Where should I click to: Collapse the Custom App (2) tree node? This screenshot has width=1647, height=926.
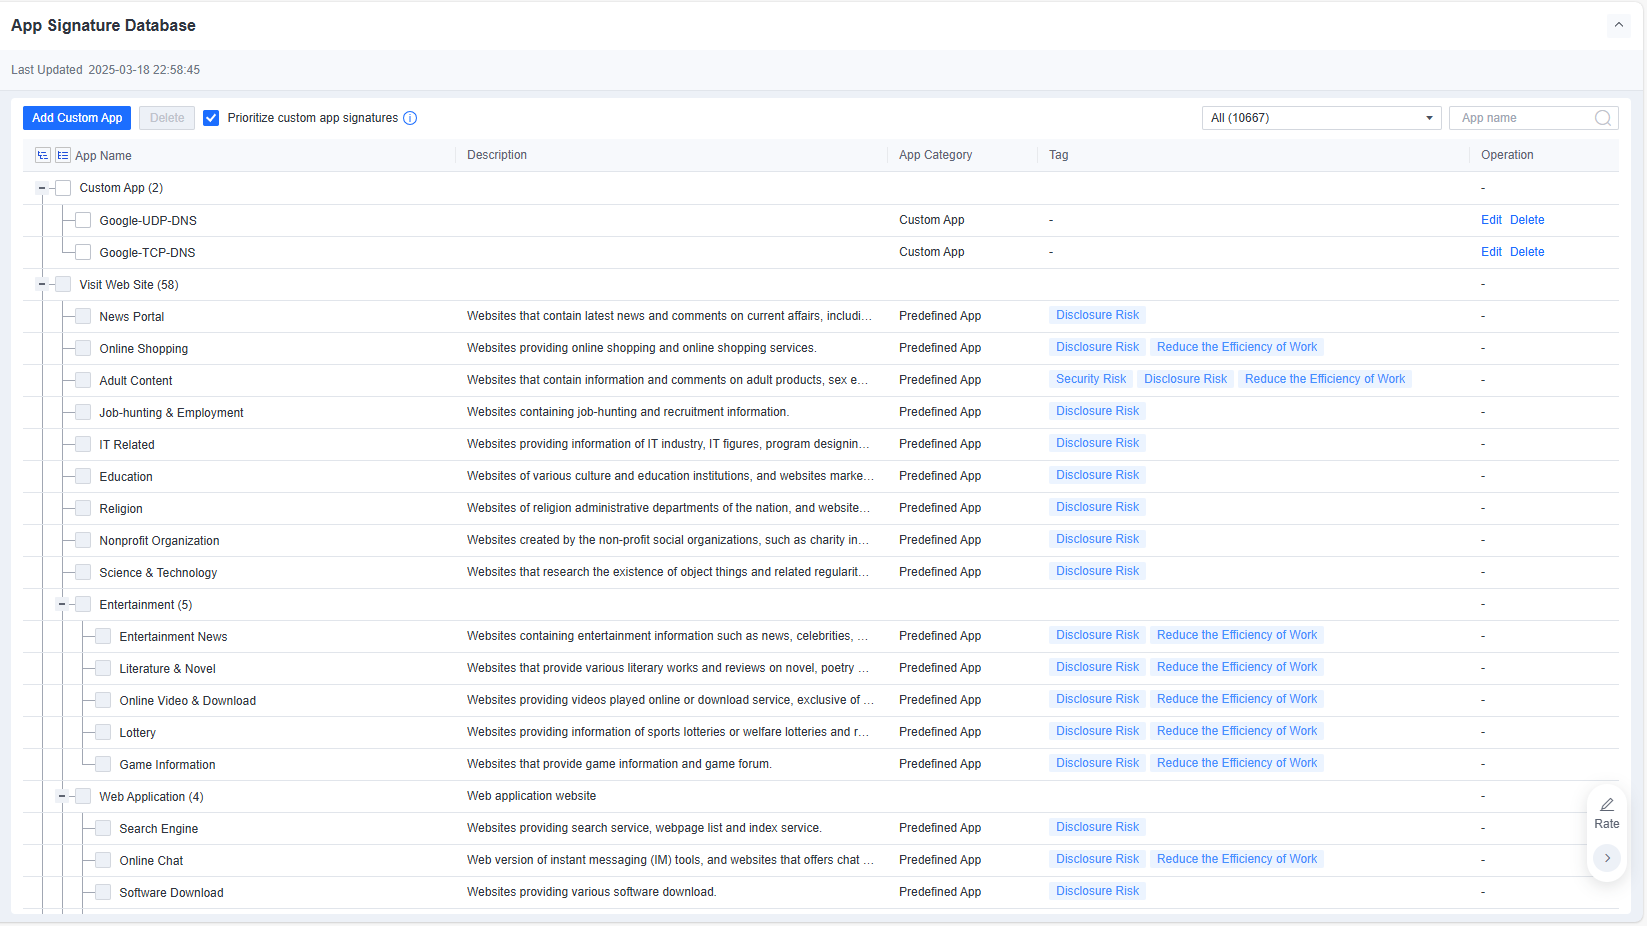tap(42, 188)
